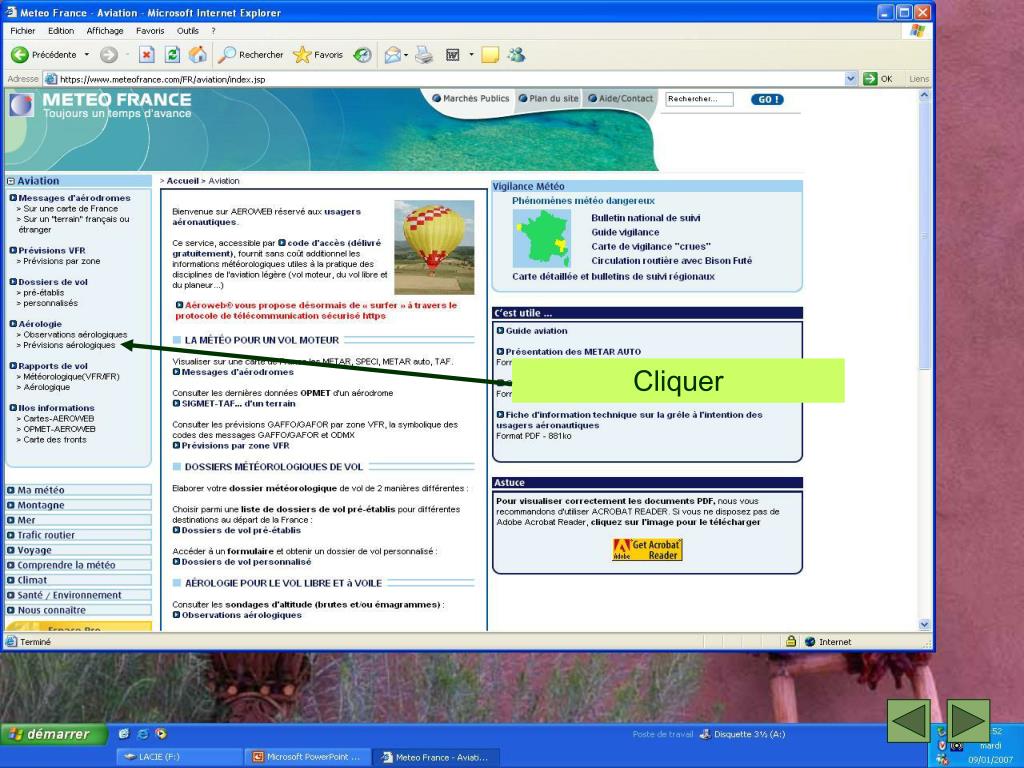1024x768 pixels.
Task: Open the Favoris star toolbar button
Action: coord(318,55)
